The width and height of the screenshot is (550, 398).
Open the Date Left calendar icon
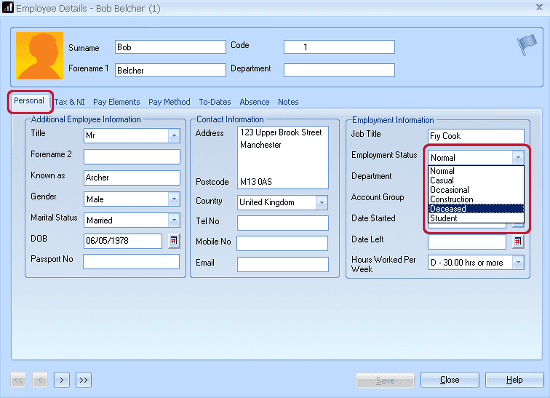coord(518,242)
